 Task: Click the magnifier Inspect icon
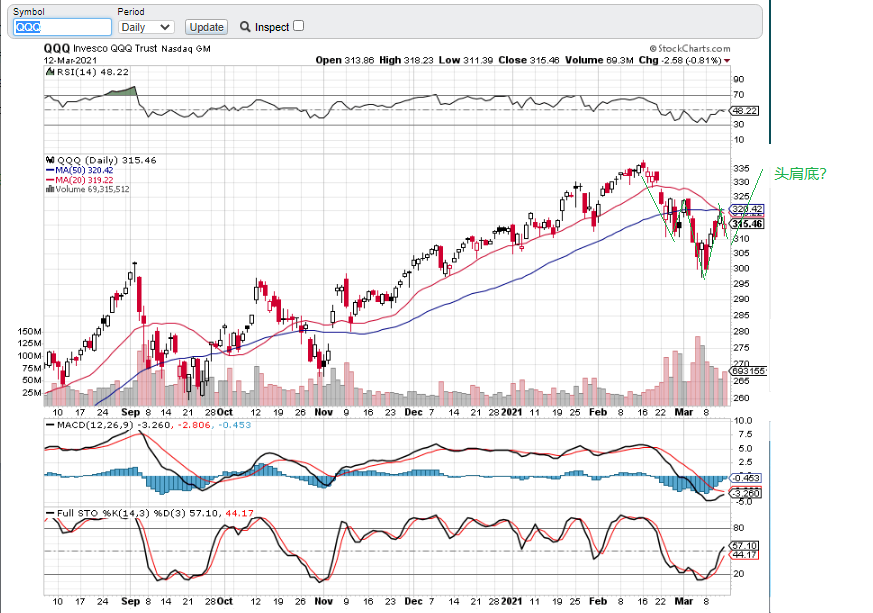[x=245, y=27]
